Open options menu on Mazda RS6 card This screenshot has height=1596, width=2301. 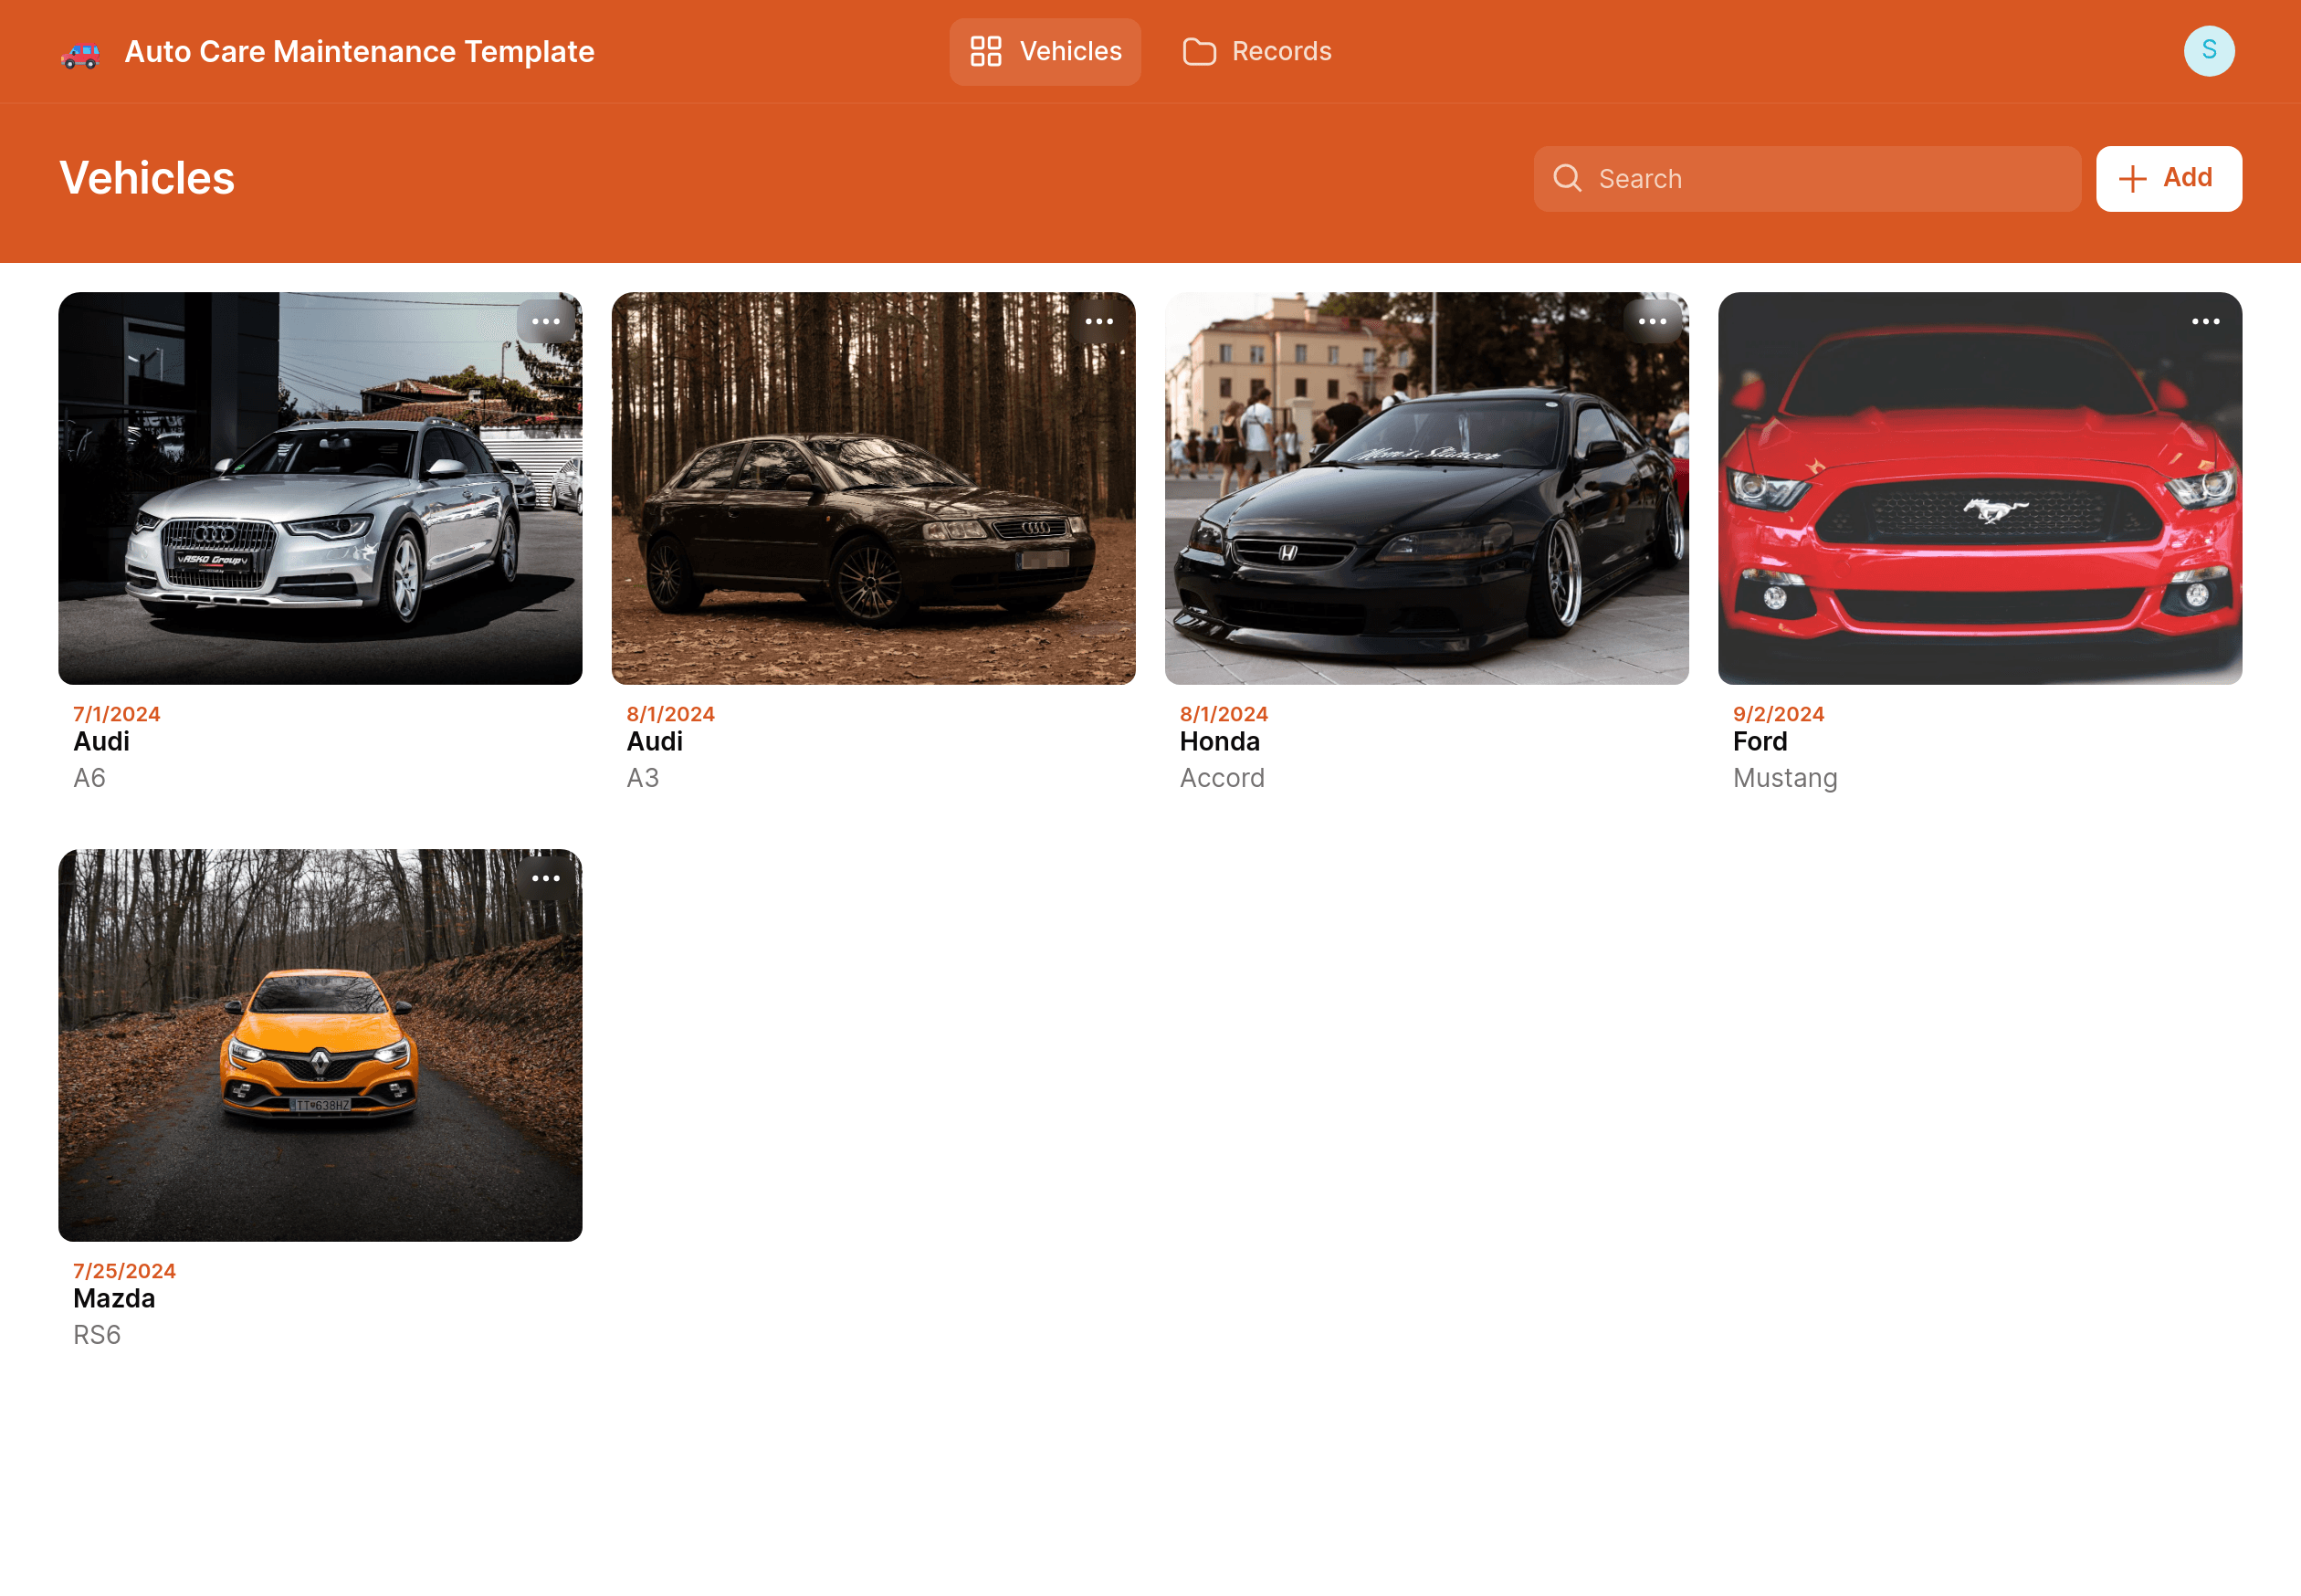pyautogui.click(x=546, y=879)
